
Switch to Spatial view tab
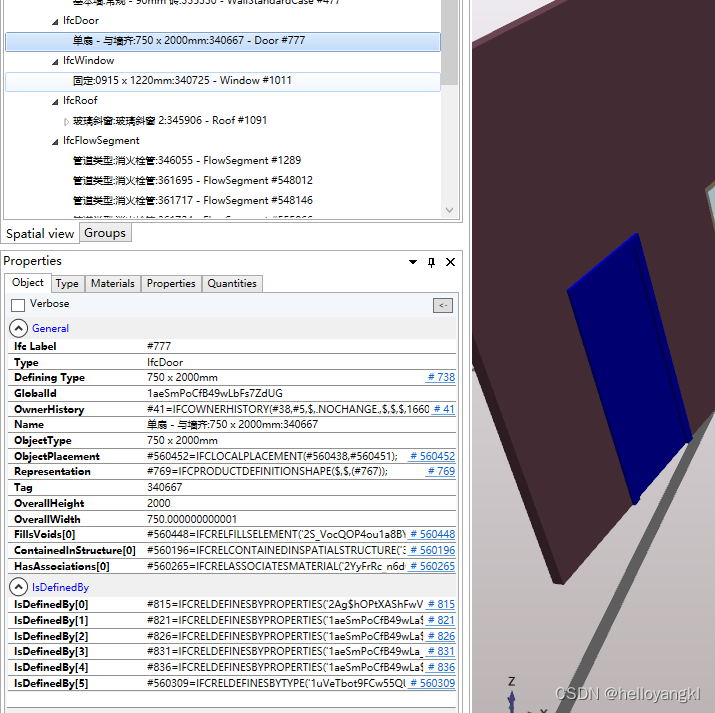[x=40, y=233]
